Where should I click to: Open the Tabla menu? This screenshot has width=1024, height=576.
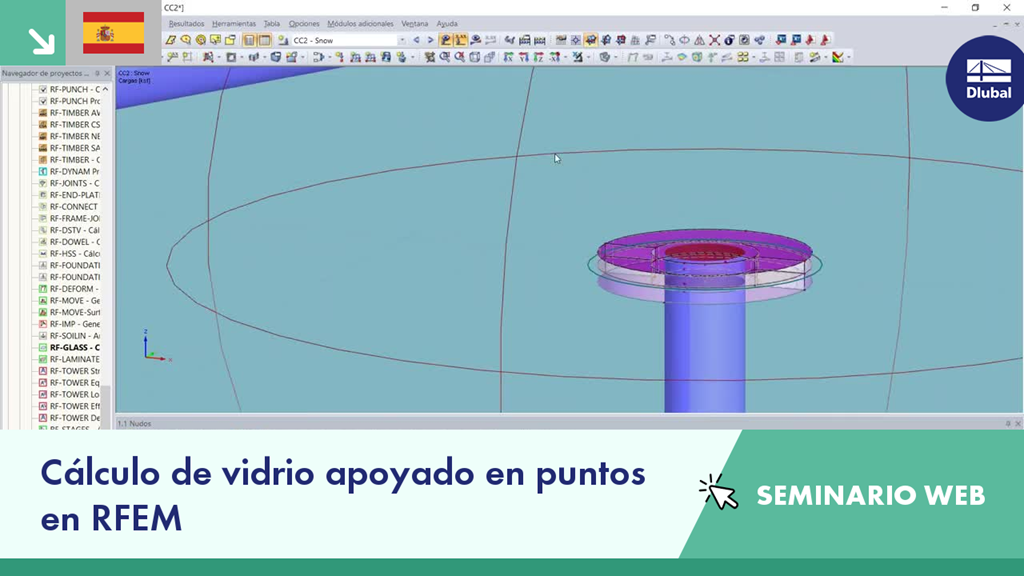(x=272, y=24)
